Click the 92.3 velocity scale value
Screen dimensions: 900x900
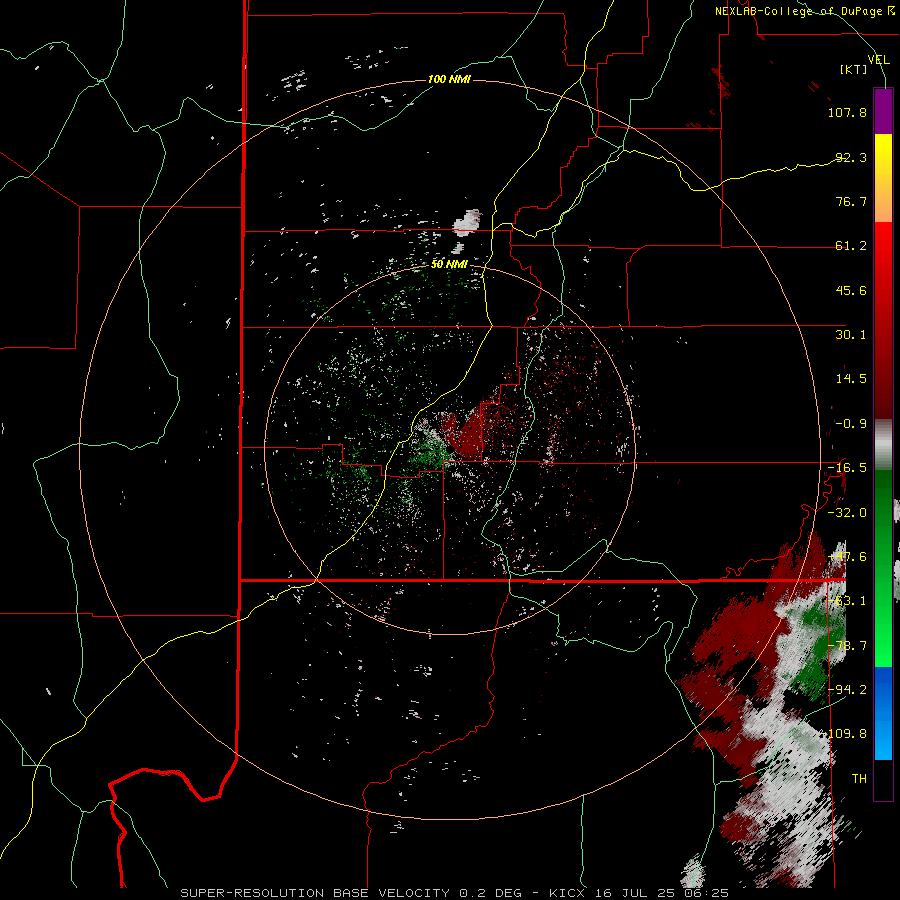point(851,157)
